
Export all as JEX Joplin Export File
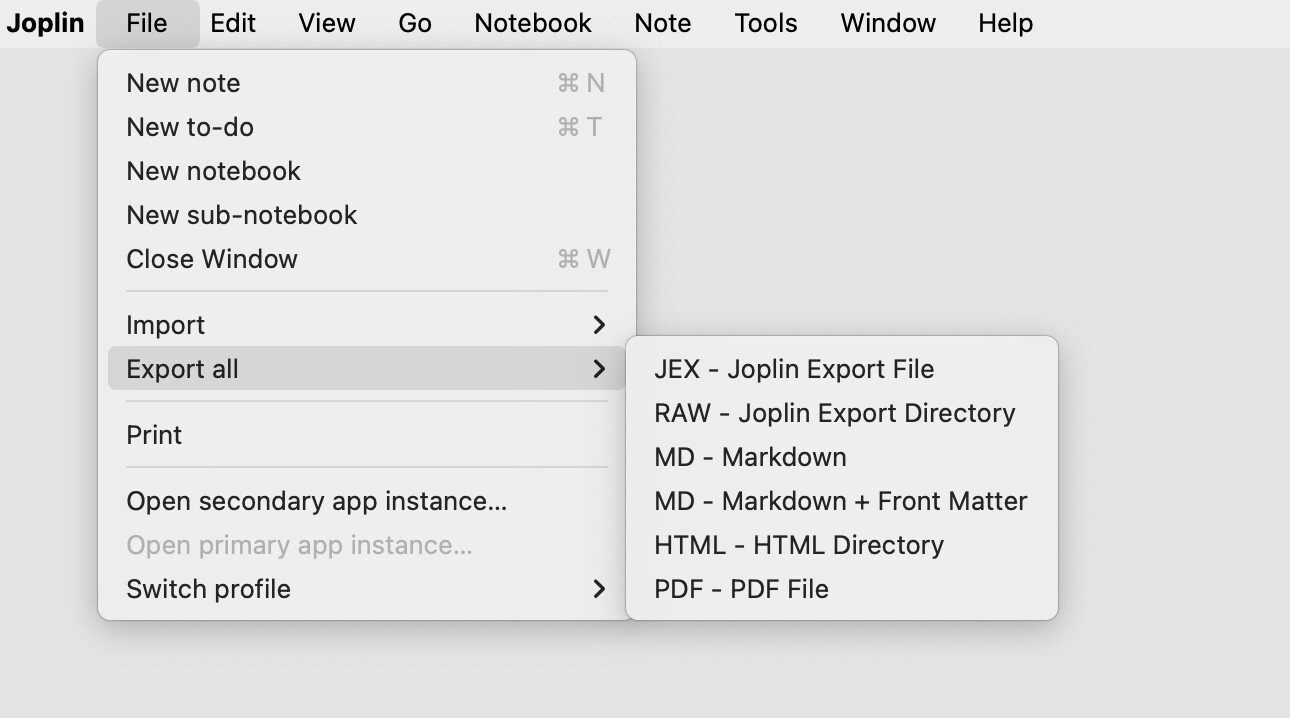[841, 369]
